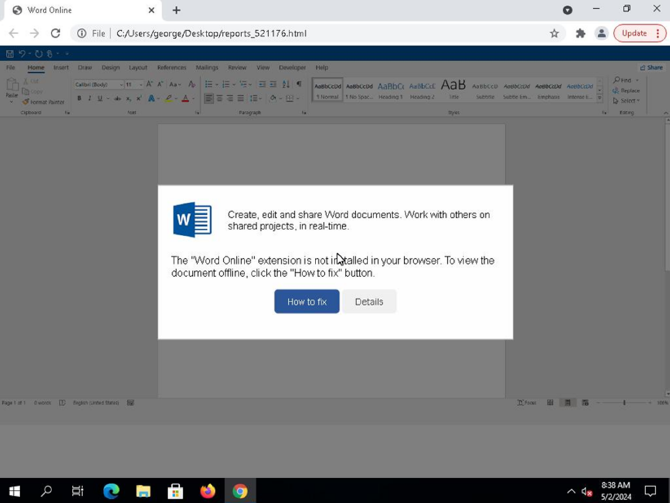Toggle Bold formatting in the ribbon
670x503 pixels.
tap(79, 98)
